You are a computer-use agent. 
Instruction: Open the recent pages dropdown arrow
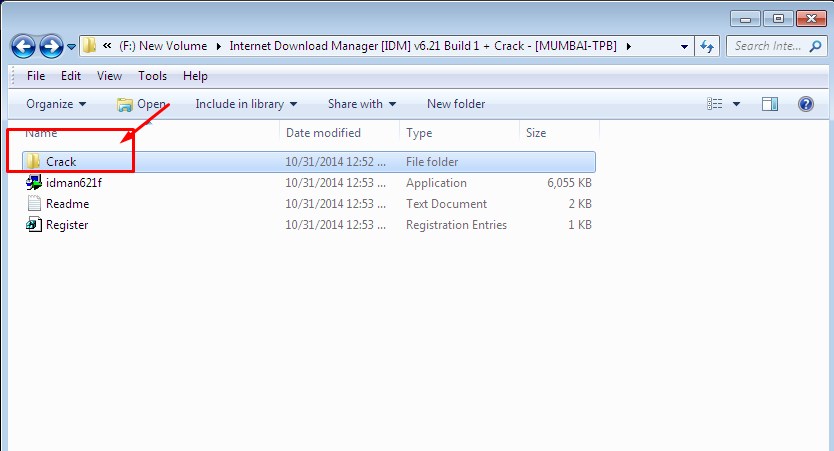(x=71, y=47)
